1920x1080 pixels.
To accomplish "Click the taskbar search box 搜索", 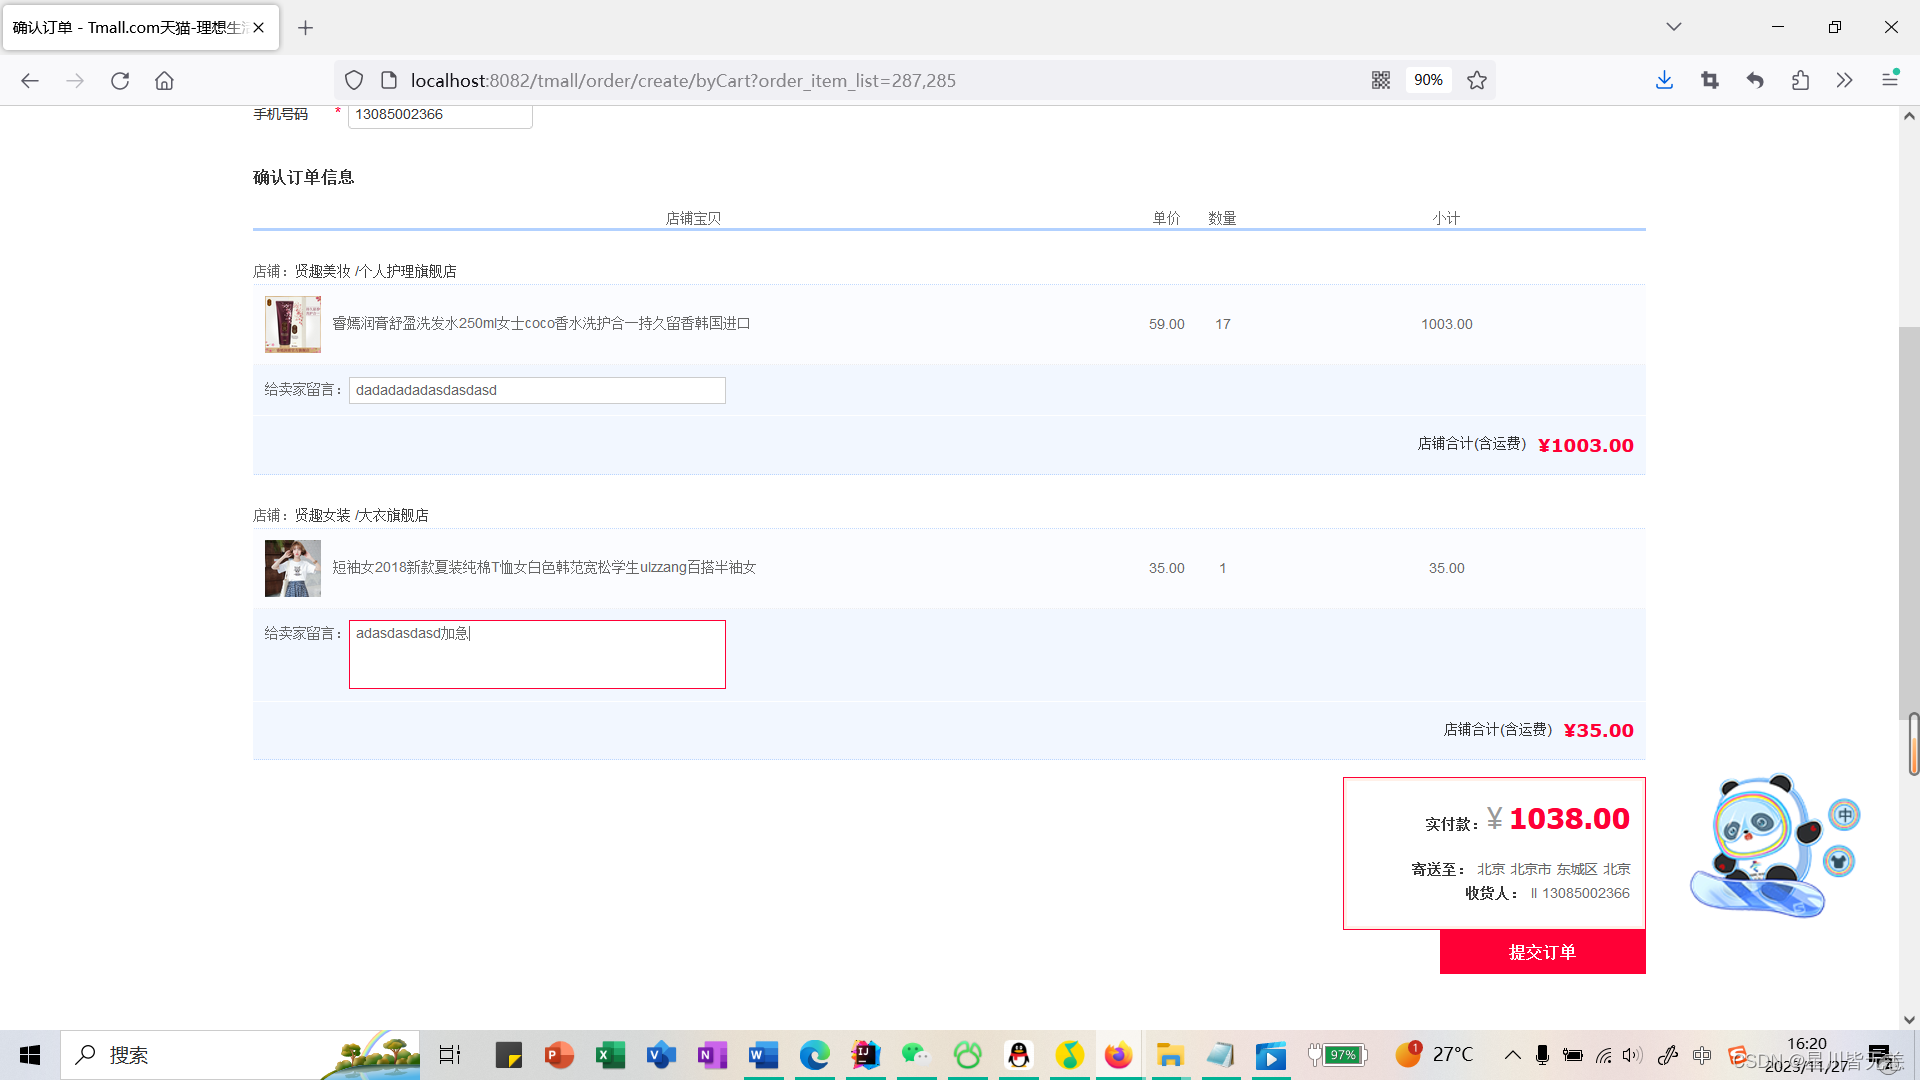I will [x=240, y=1055].
